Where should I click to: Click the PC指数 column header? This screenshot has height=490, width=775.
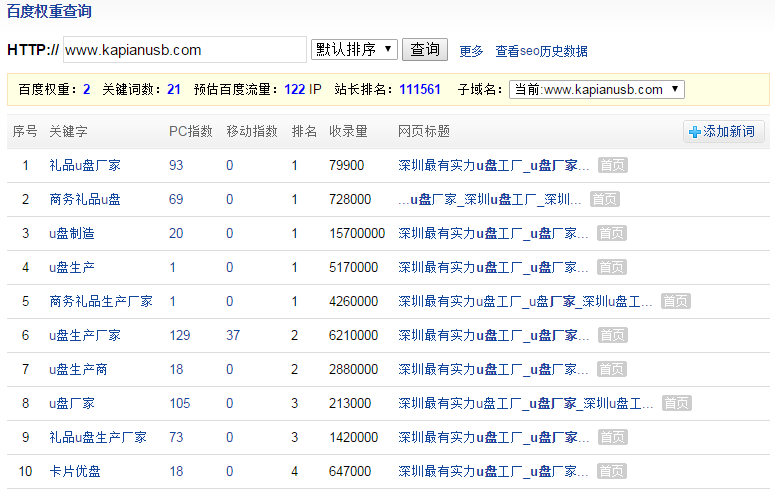(x=191, y=132)
